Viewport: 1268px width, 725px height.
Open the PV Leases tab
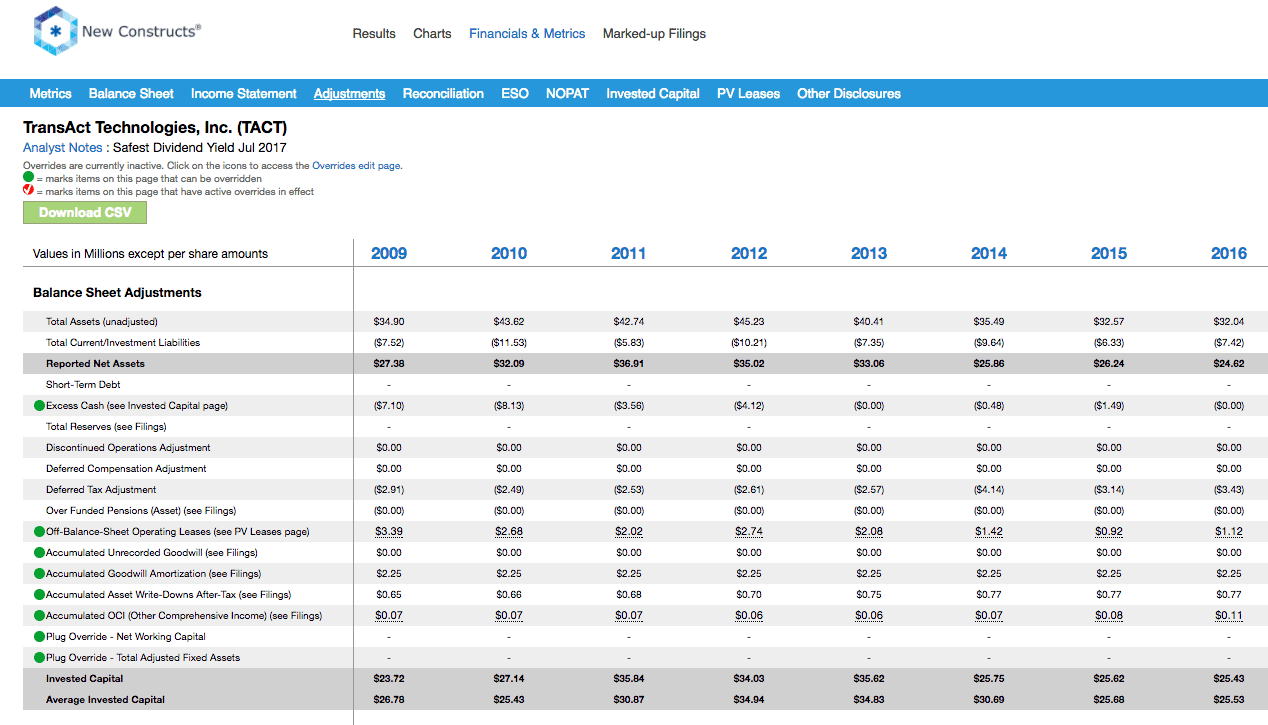tap(748, 94)
